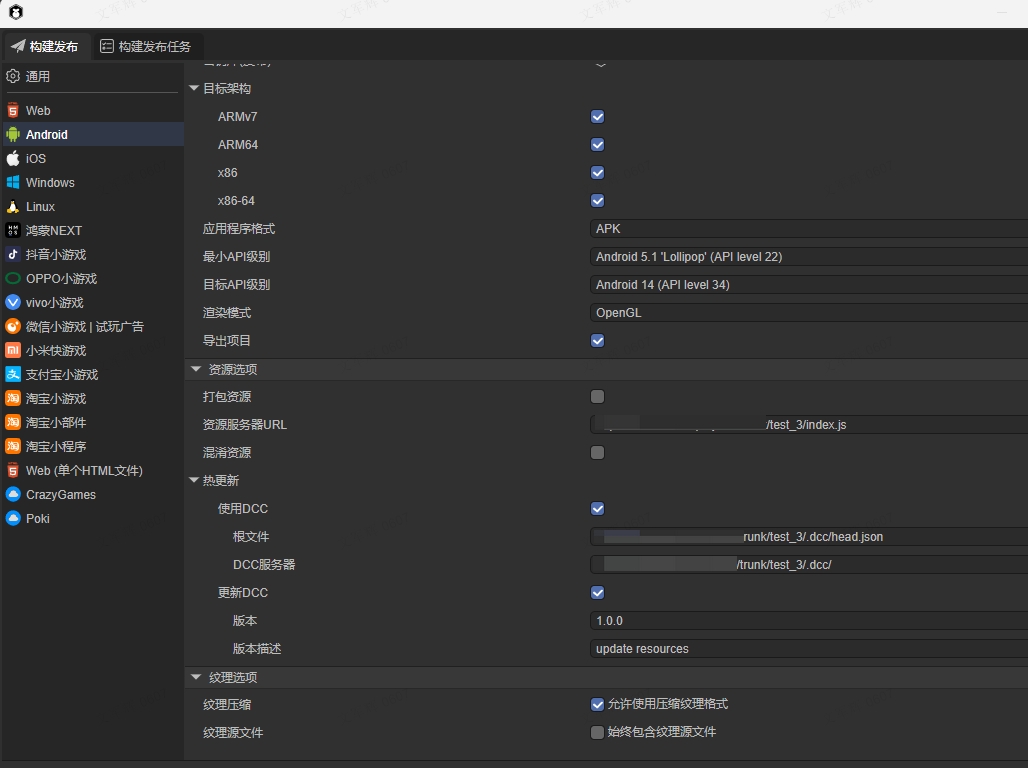Click the 支付宝小游戏 Alipay icon

(x=13, y=374)
